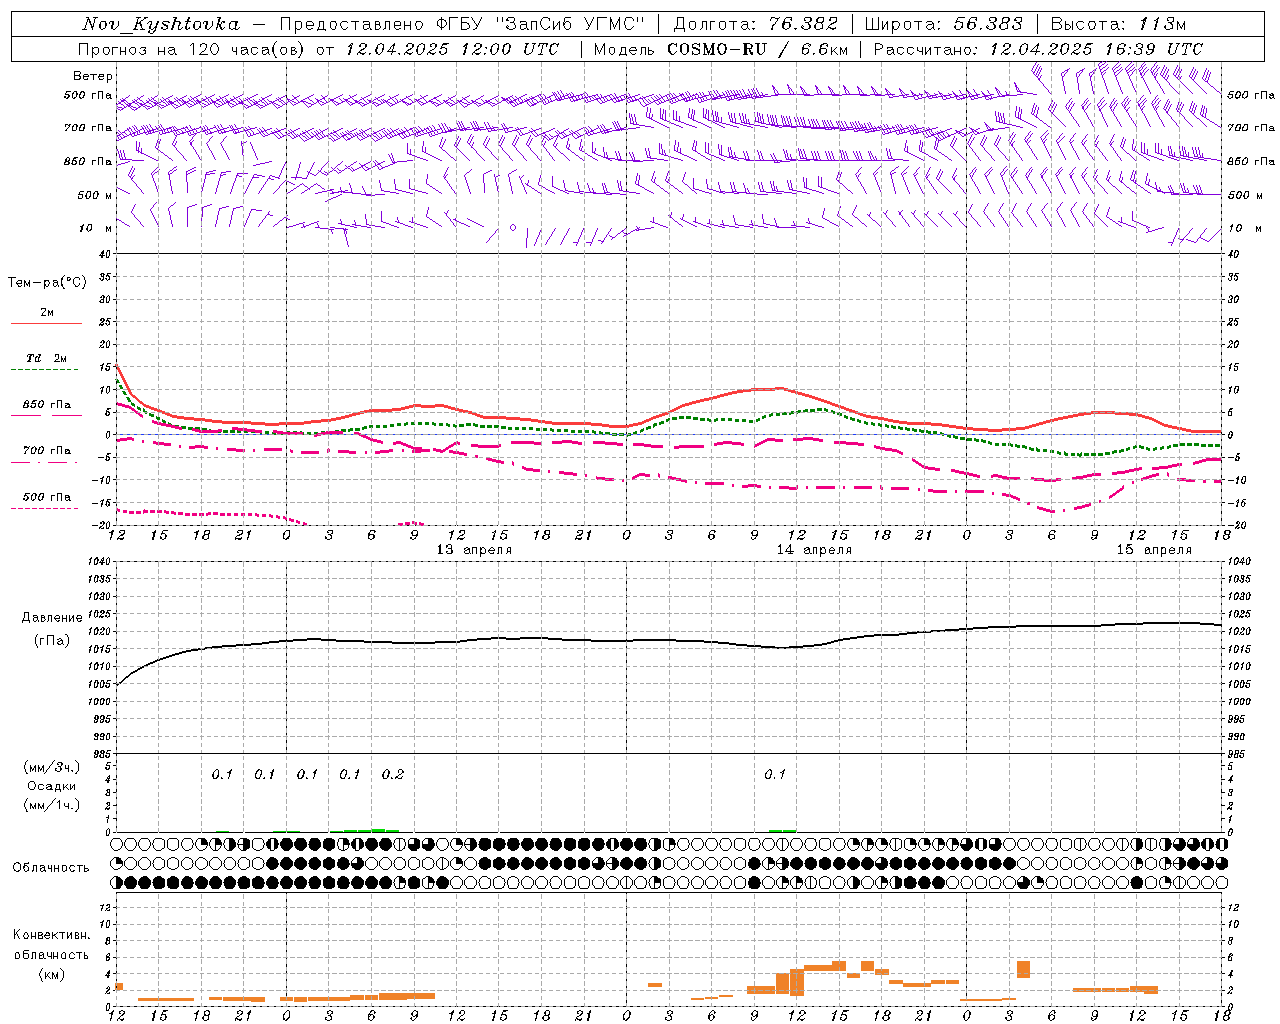The height and width of the screenshot is (1024, 1280).
Task: Click the '13 апреля' date label
Action: 474,550
